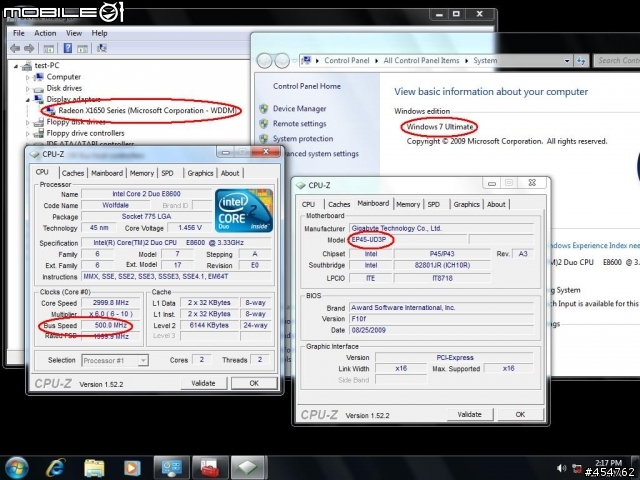Click the Bus Speed 500.0 MHz value

pyautogui.click(x=111, y=325)
